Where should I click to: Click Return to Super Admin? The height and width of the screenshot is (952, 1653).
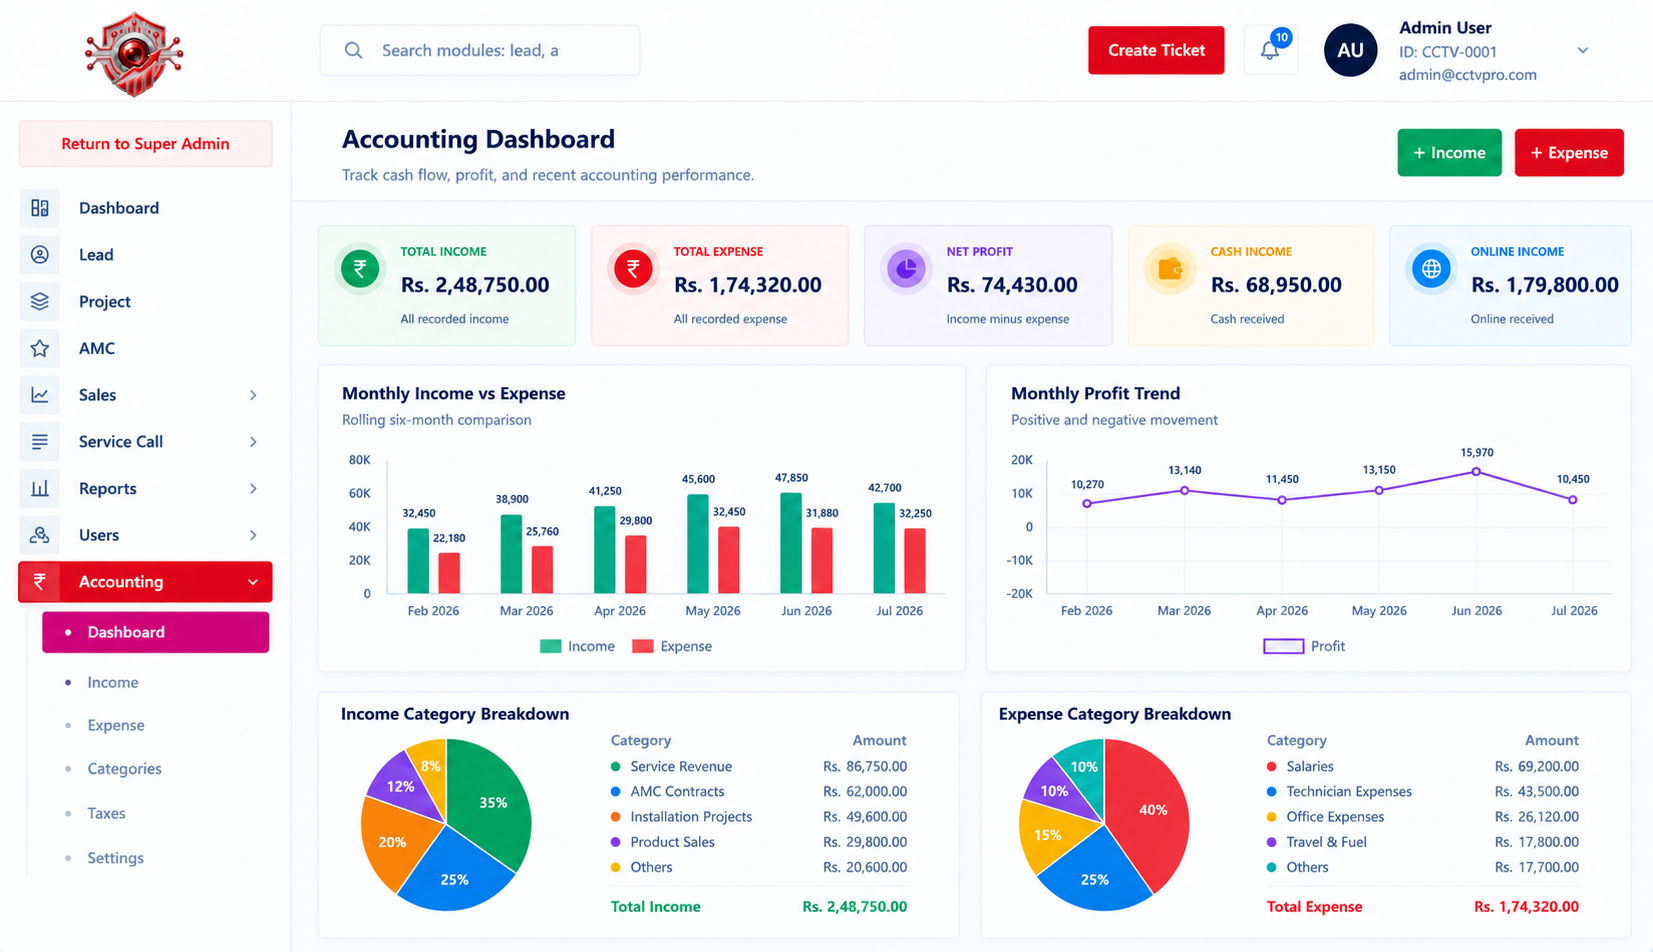coord(145,144)
